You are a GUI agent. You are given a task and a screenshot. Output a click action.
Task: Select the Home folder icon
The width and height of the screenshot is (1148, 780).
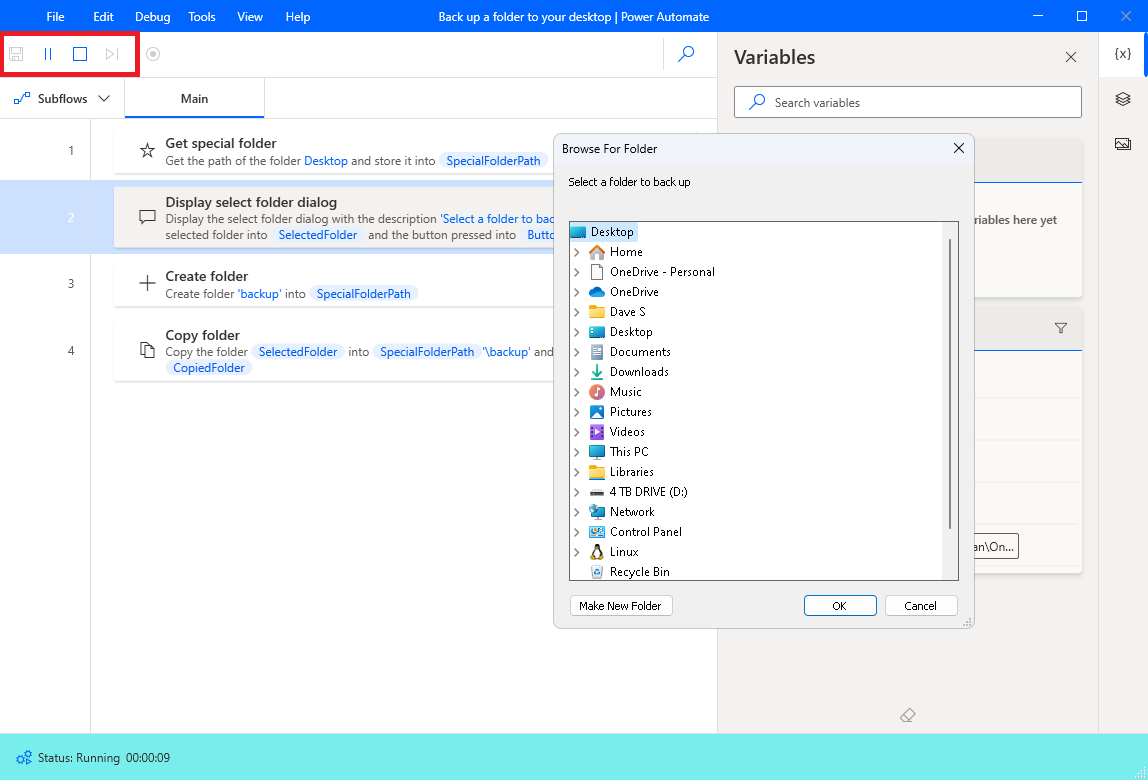click(597, 252)
